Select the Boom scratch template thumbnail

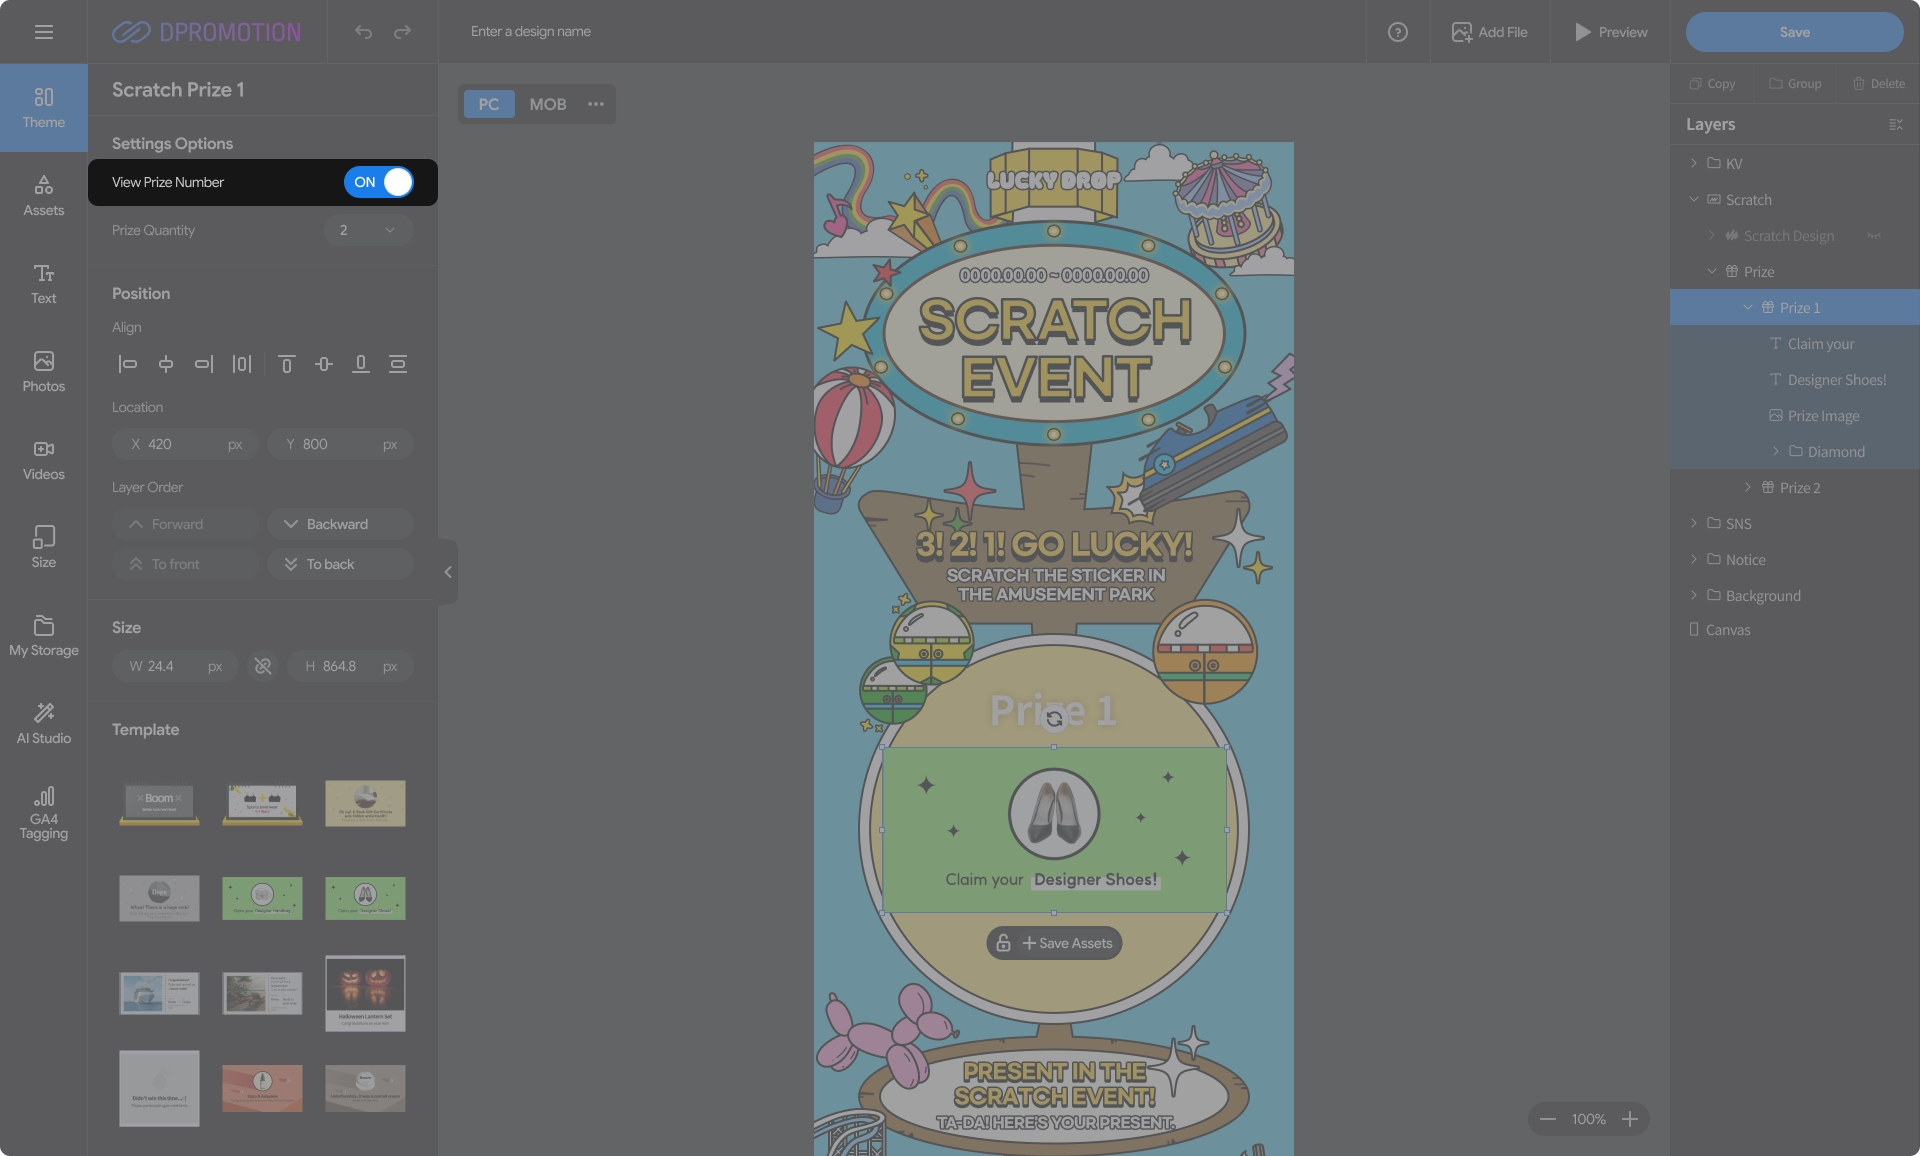click(x=159, y=803)
